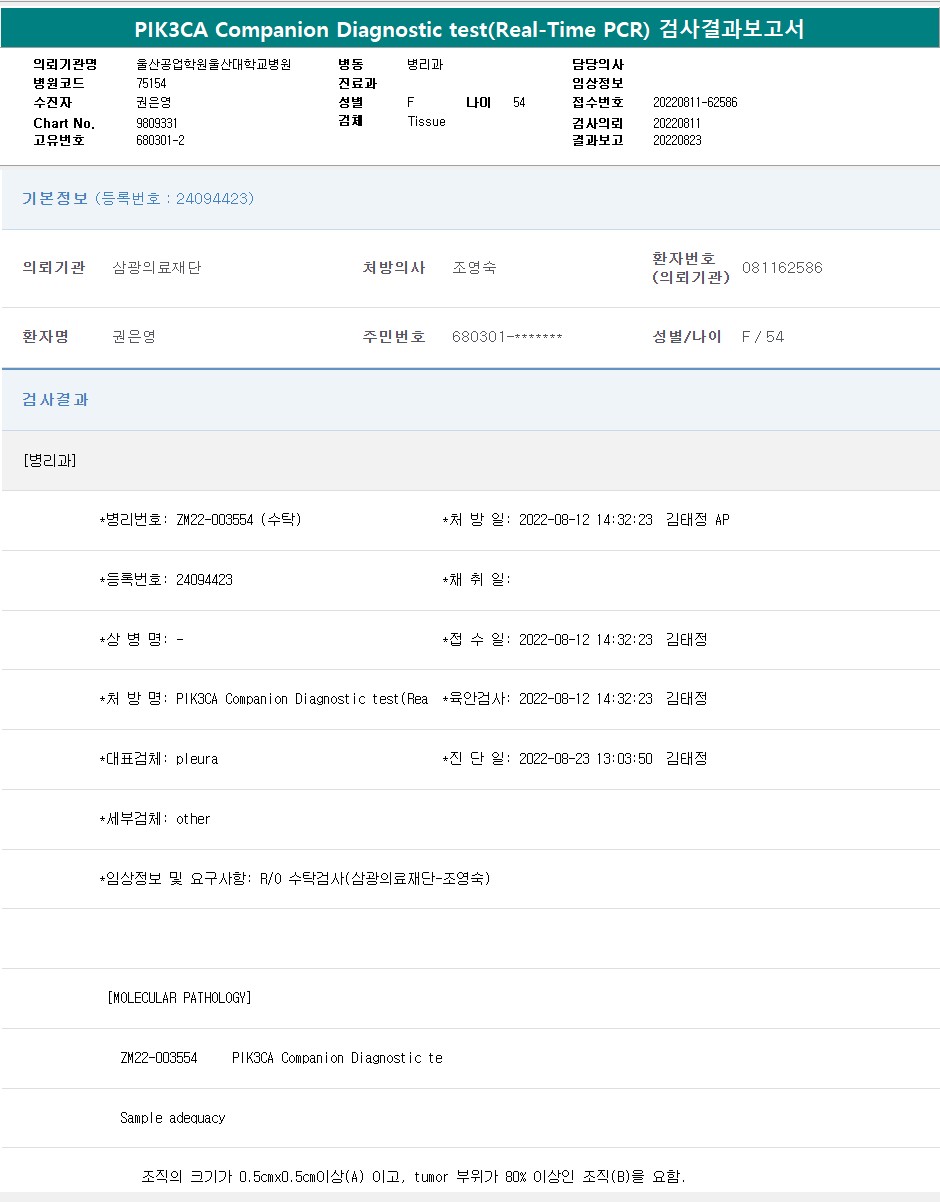Click the specimen type value Tissue
Screen dimensions: 940x1202
(427, 121)
